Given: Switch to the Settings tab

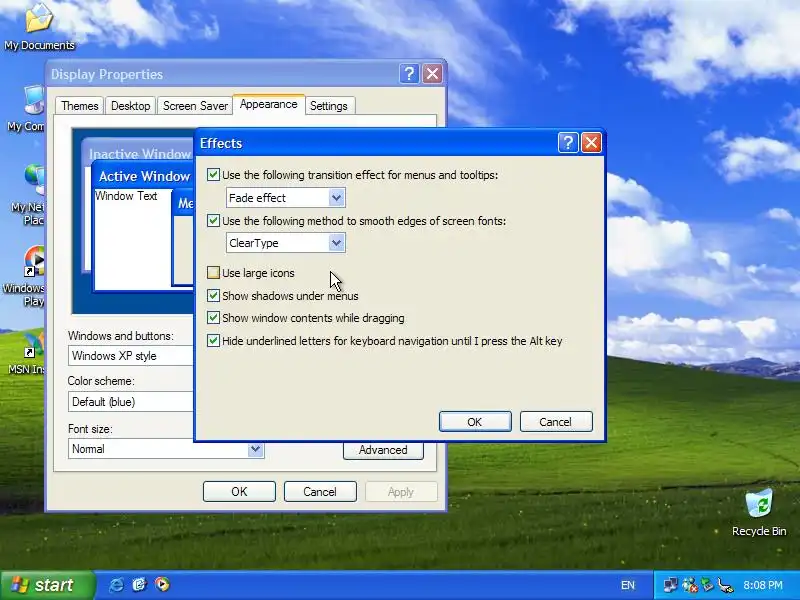Looking at the screenshot, I should pyautogui.click(x=329, y=106).
